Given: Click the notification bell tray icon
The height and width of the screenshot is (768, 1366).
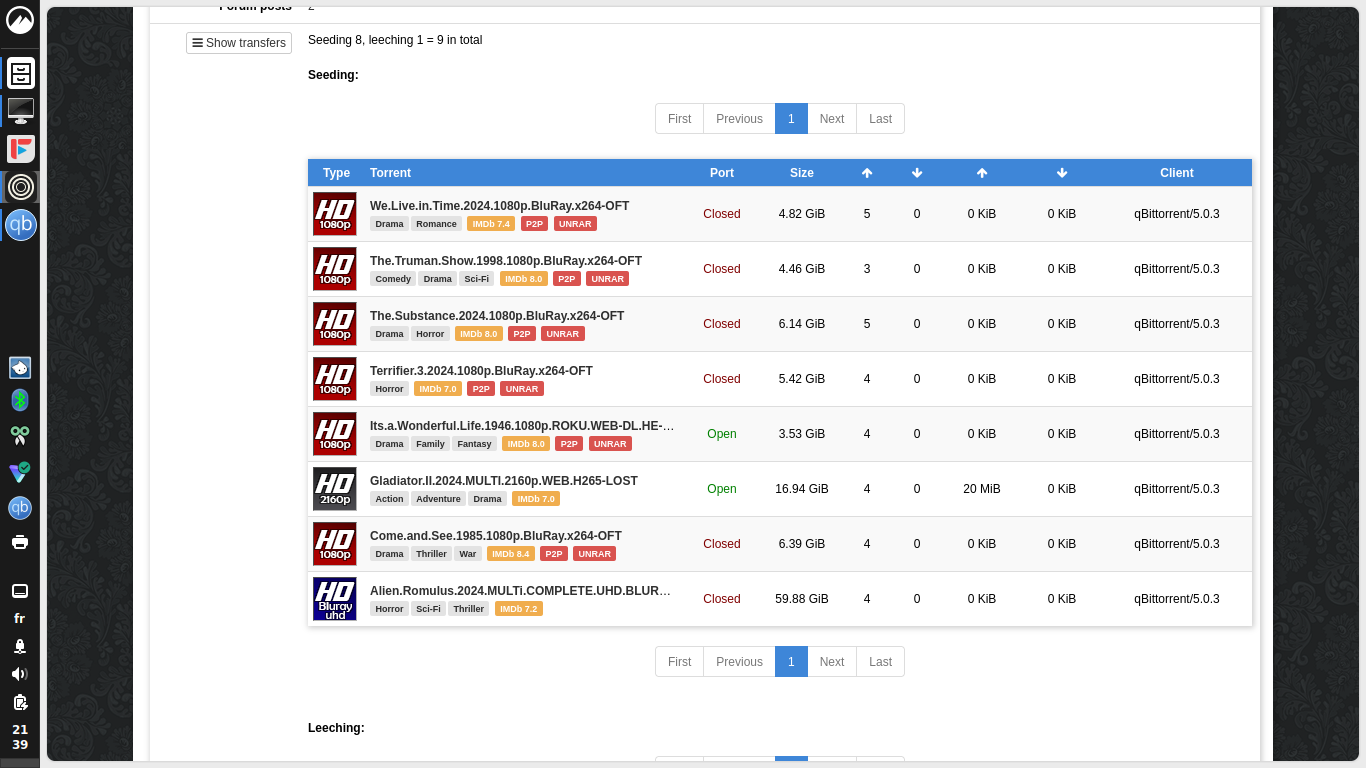Looking at the screenshot, I should coord(20,646).
